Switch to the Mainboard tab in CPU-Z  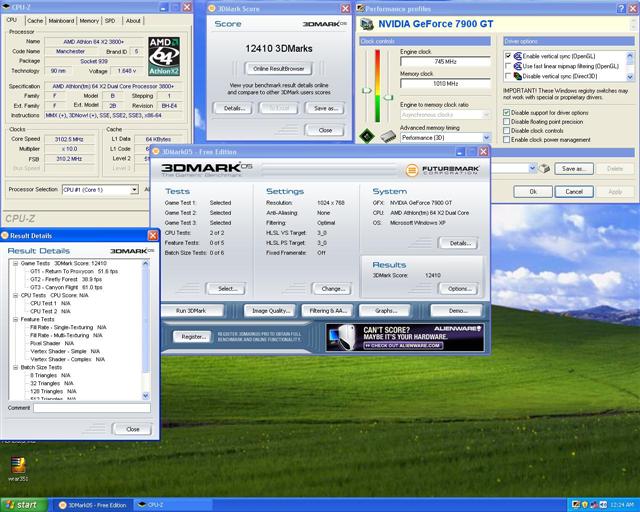pyautogui.click(x=61, y=20)
